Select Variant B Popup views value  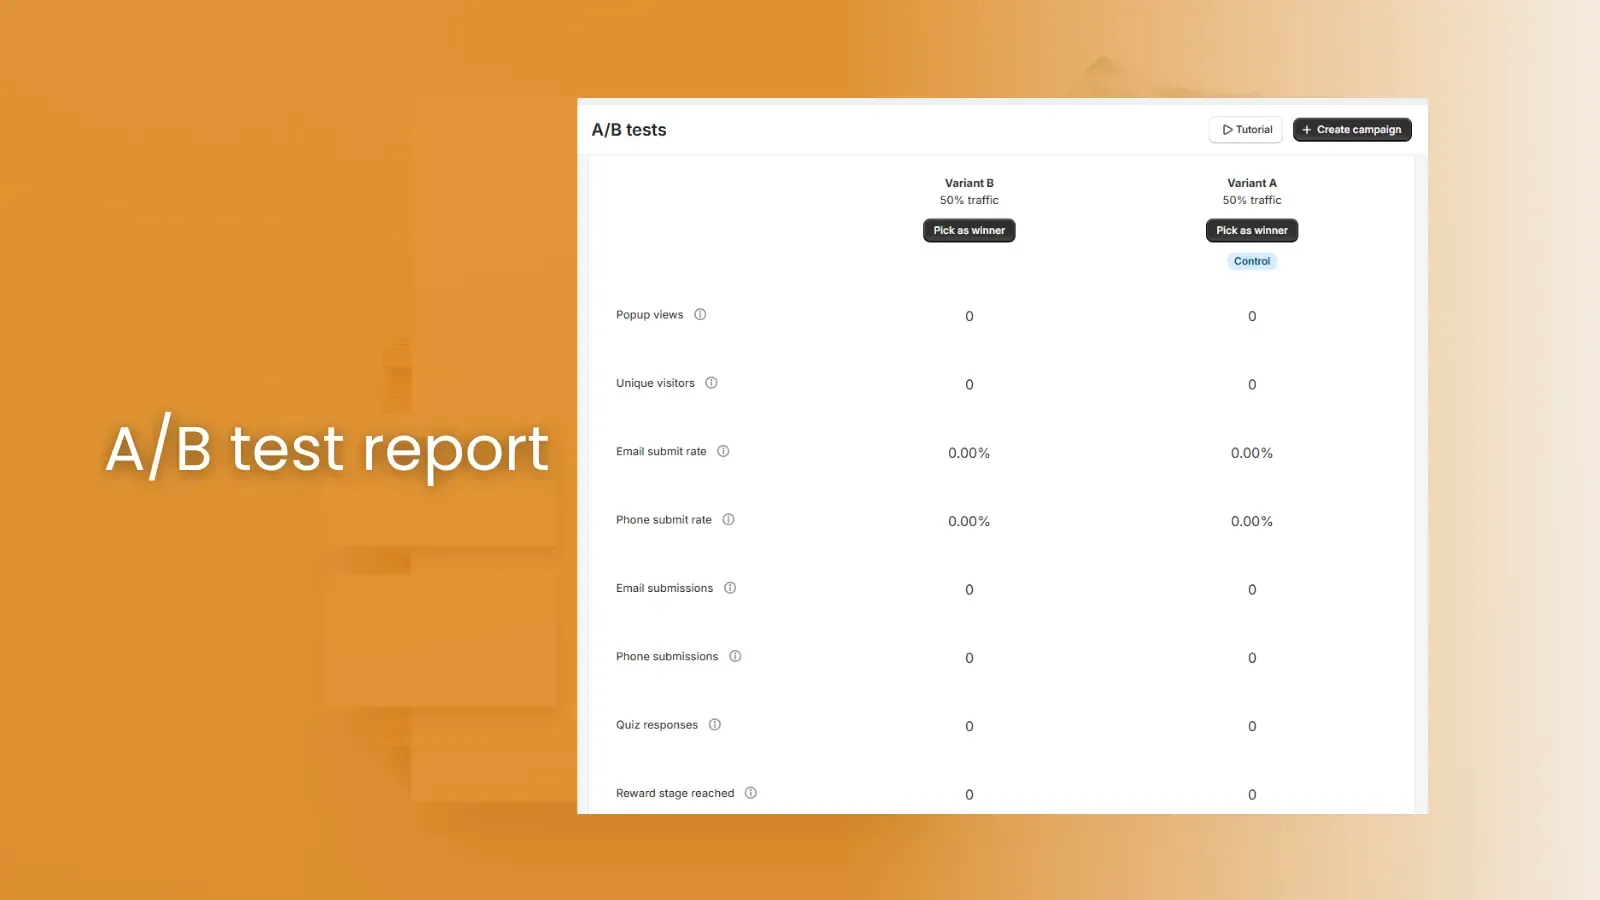[969, 316]
